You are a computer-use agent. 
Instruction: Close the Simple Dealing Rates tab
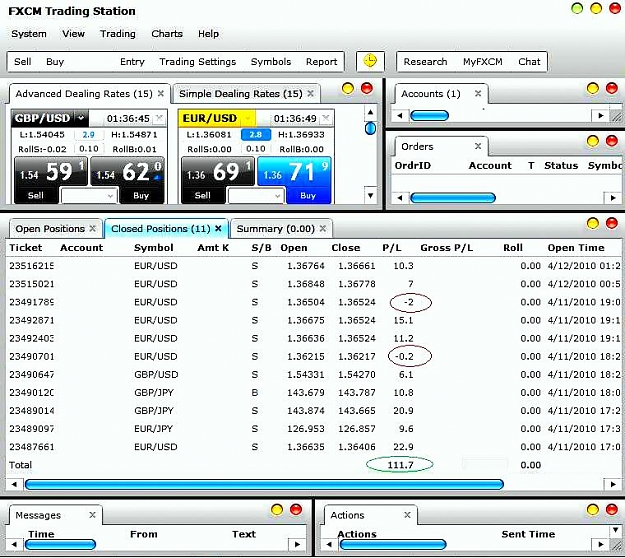[x=311, y=94]
